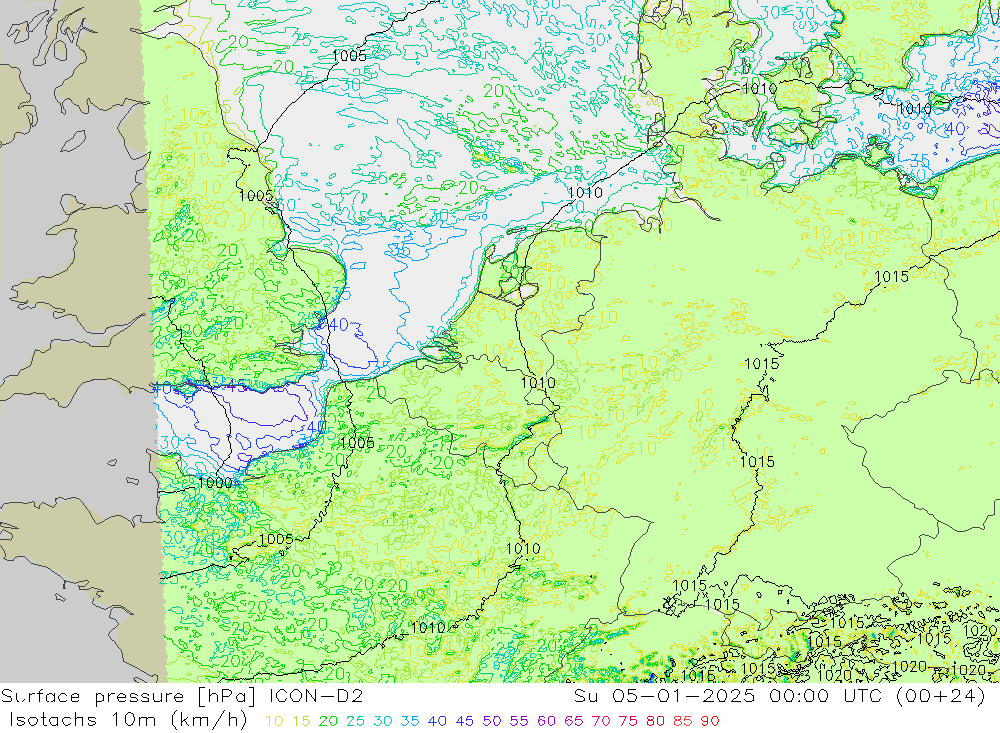Select legend value 80 in the isotach scale

[x=656, y=722]
